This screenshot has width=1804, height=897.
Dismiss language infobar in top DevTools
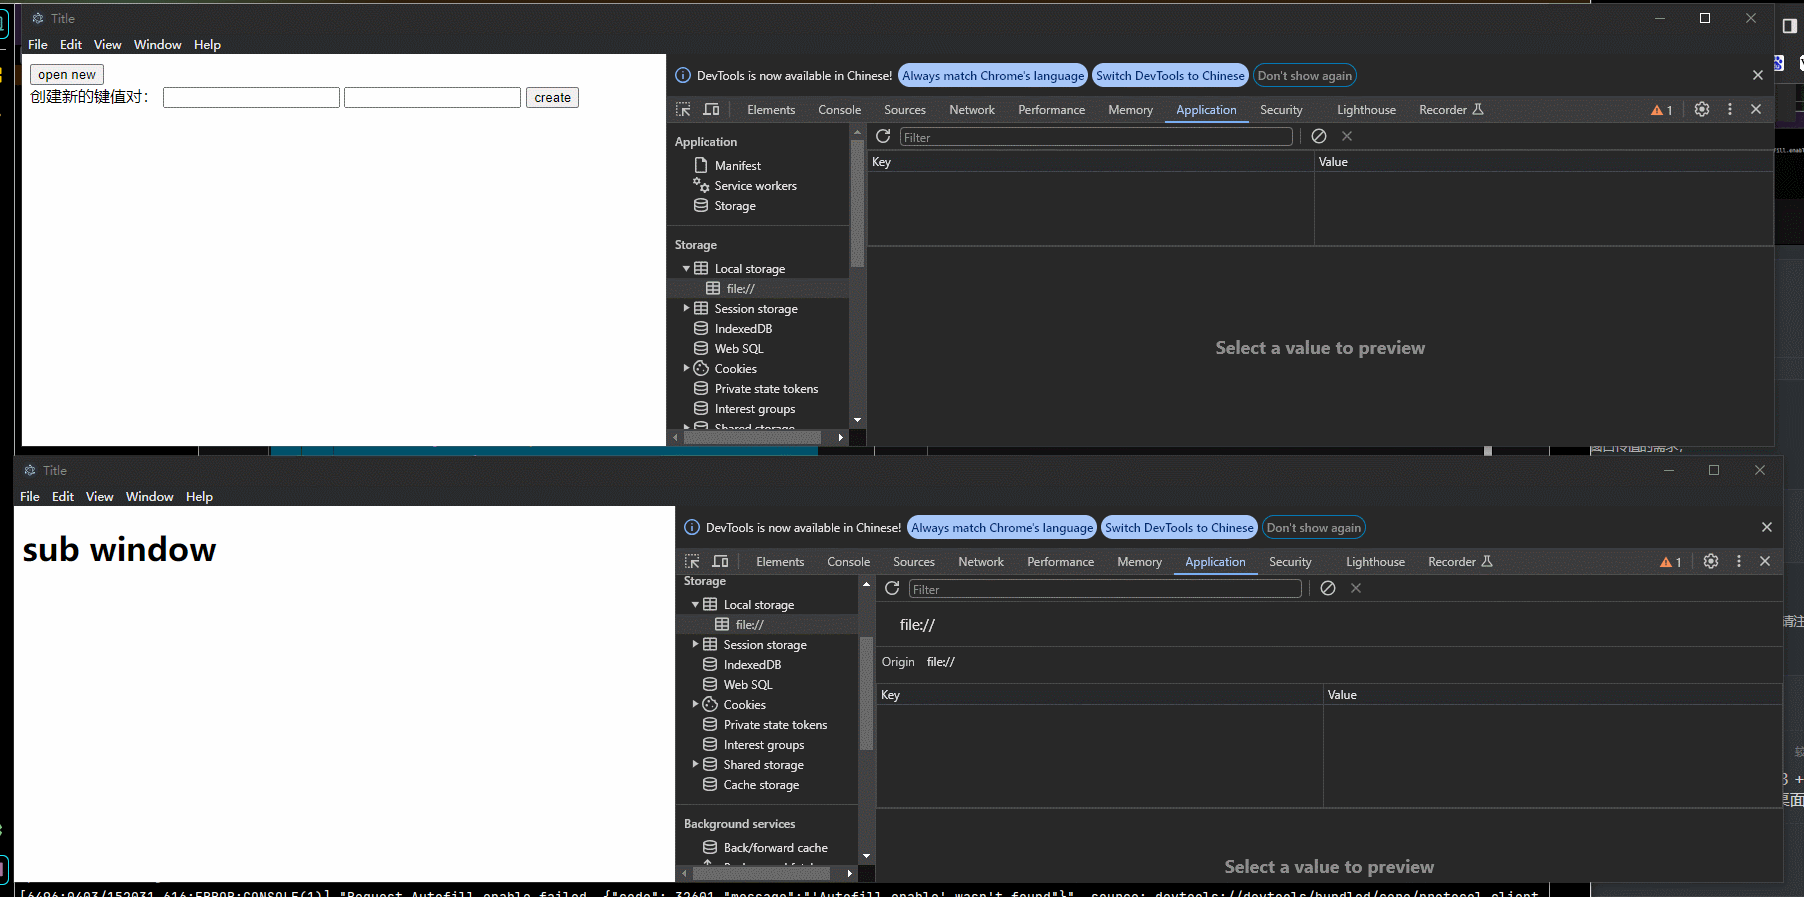pos(1758,75)
